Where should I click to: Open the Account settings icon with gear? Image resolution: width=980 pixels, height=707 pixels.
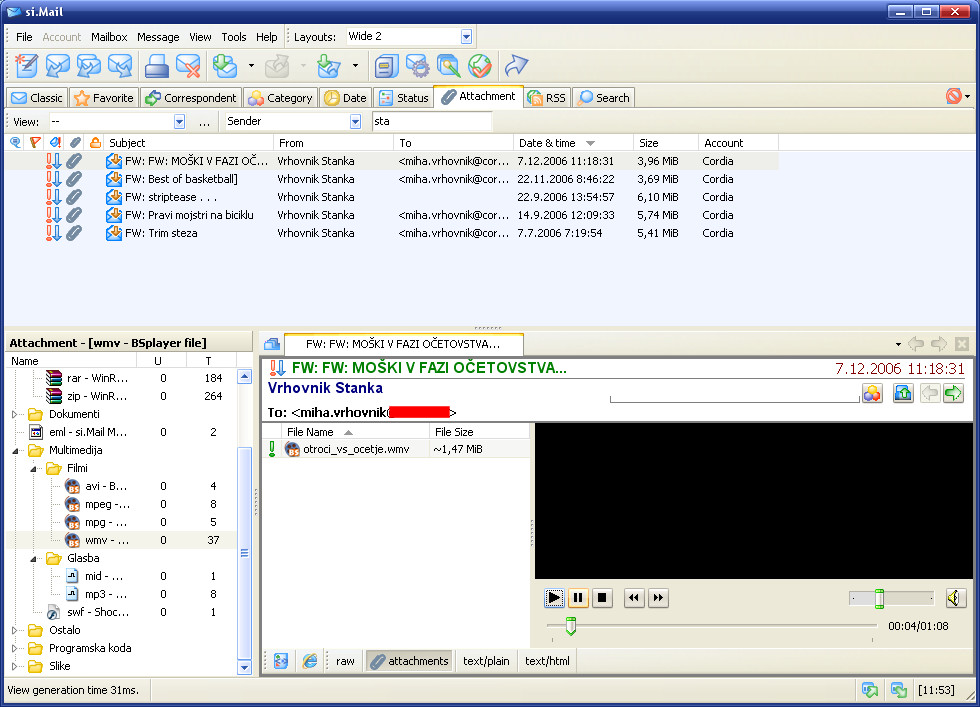(418, 66)
